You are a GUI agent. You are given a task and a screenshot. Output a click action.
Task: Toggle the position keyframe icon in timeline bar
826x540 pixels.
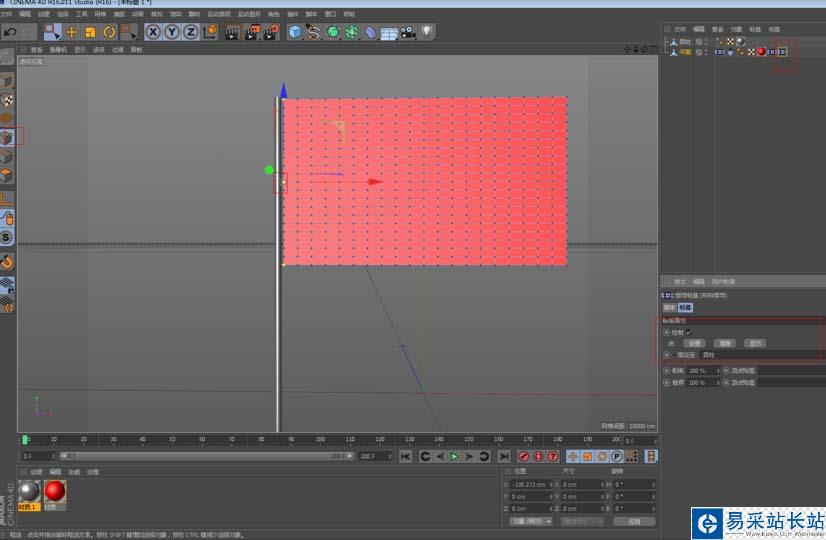pos(573,457)
